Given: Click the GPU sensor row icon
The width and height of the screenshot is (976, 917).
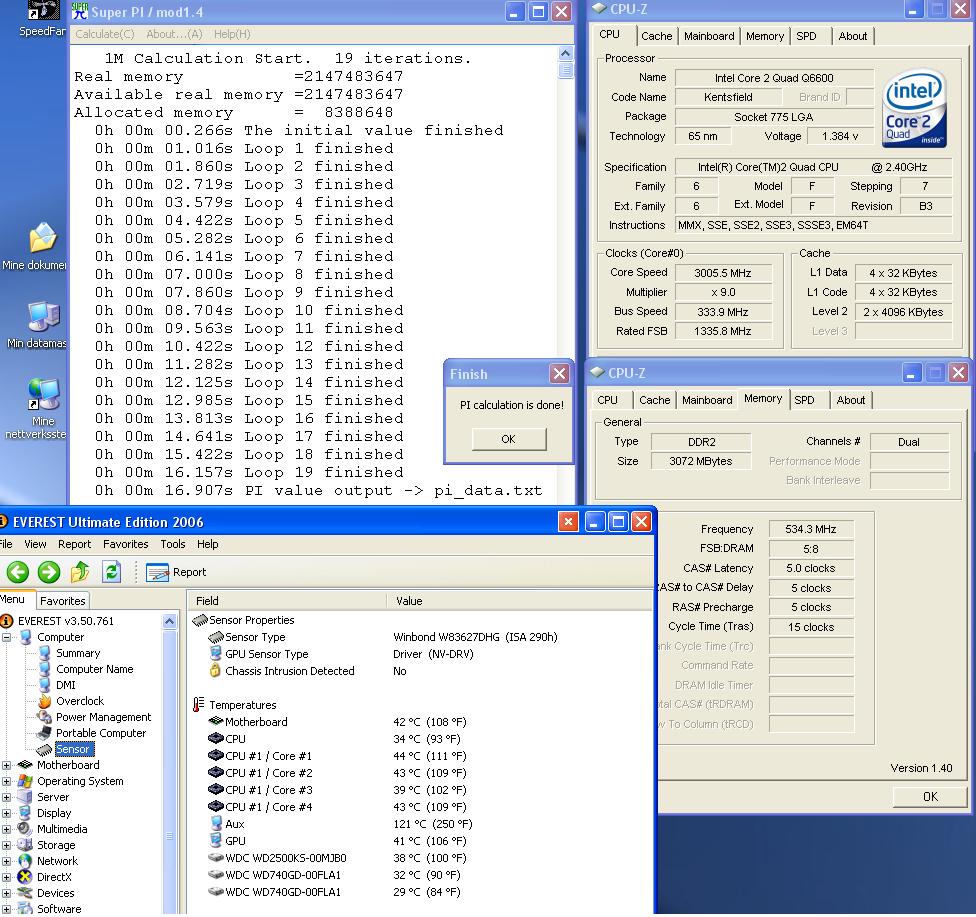Looking at the screenshot, I should pyautogui.click(x=215, y=840).
